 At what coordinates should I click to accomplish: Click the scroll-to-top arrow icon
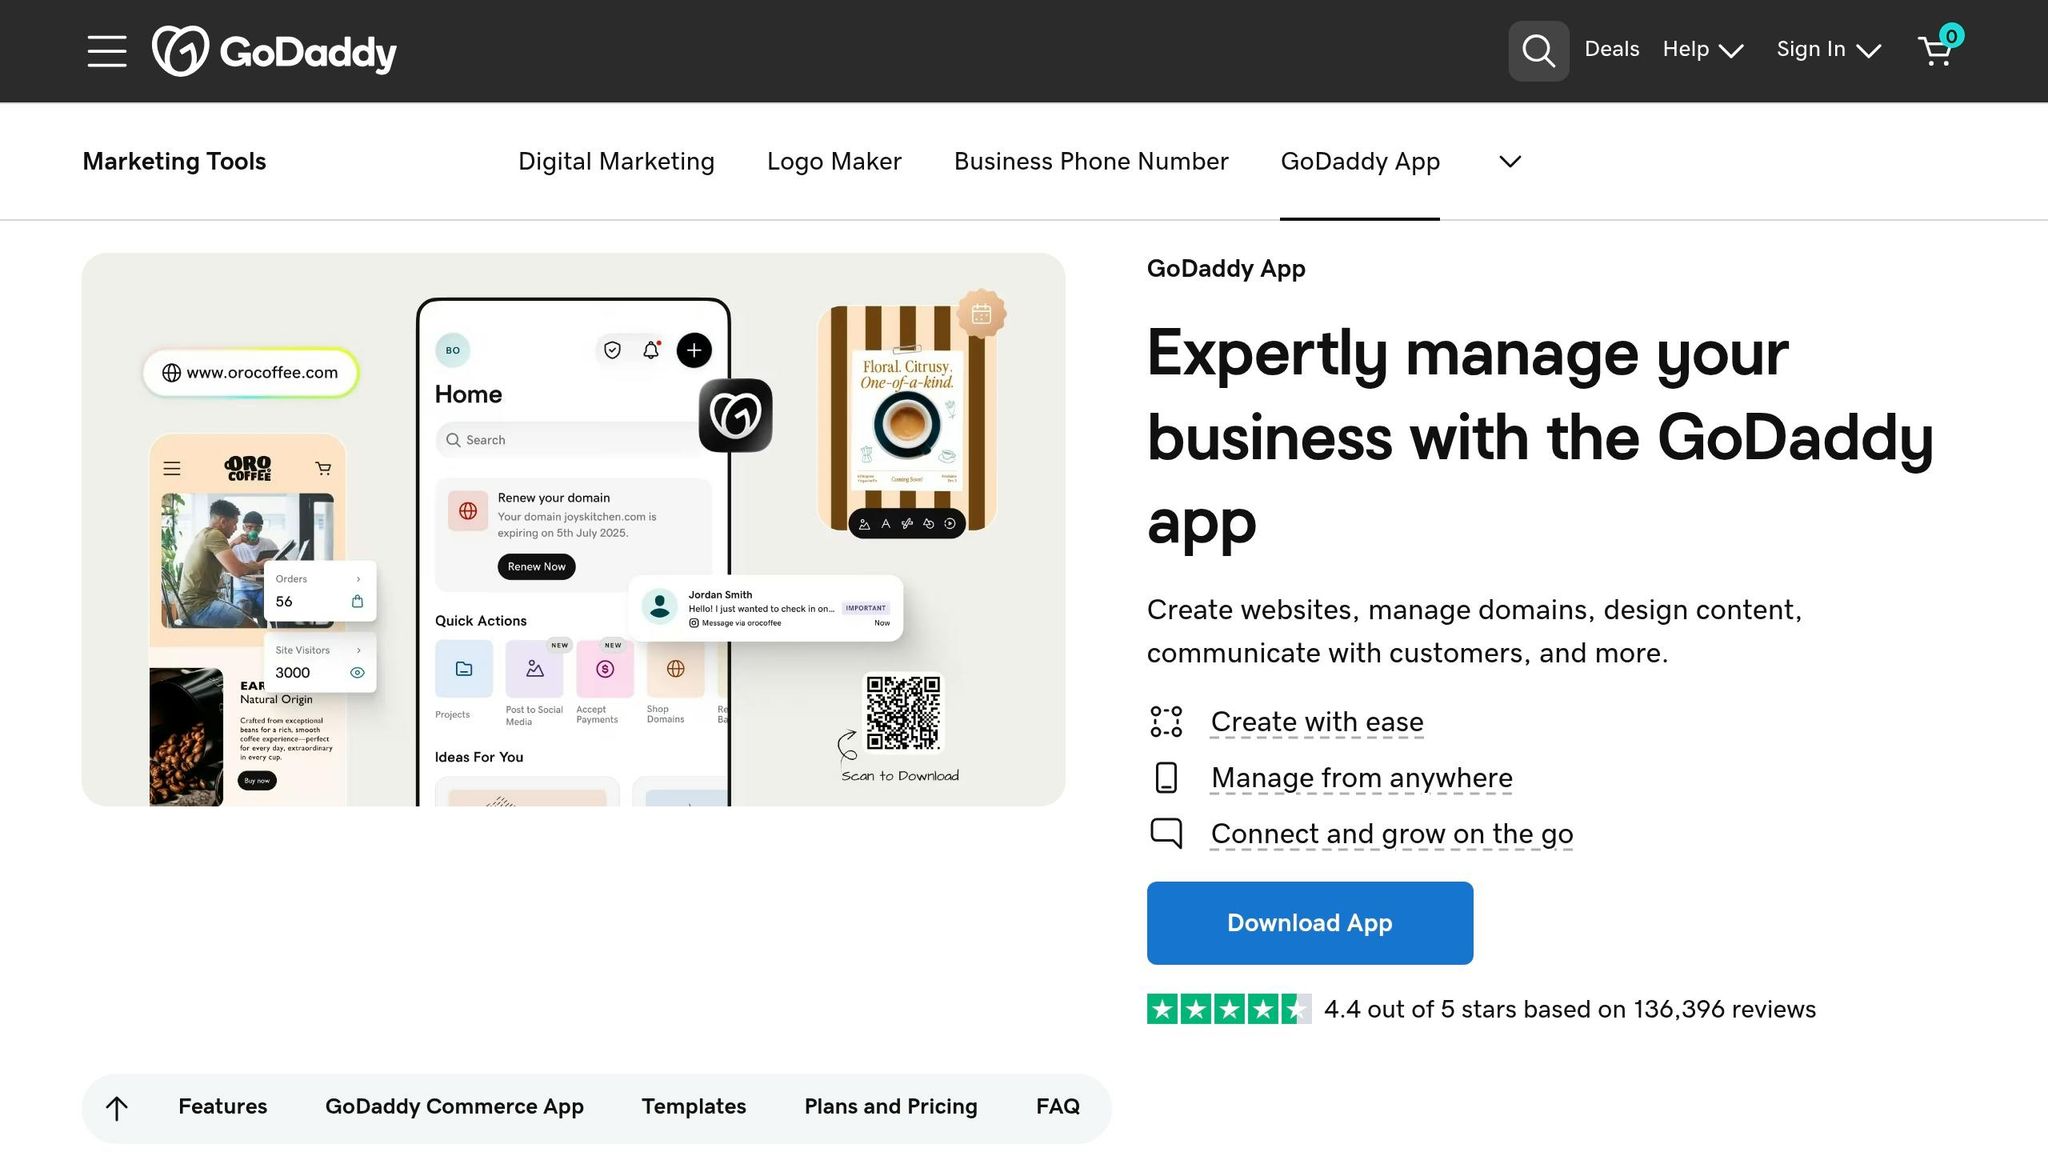pyautogui.click(x=117, y=1108)
